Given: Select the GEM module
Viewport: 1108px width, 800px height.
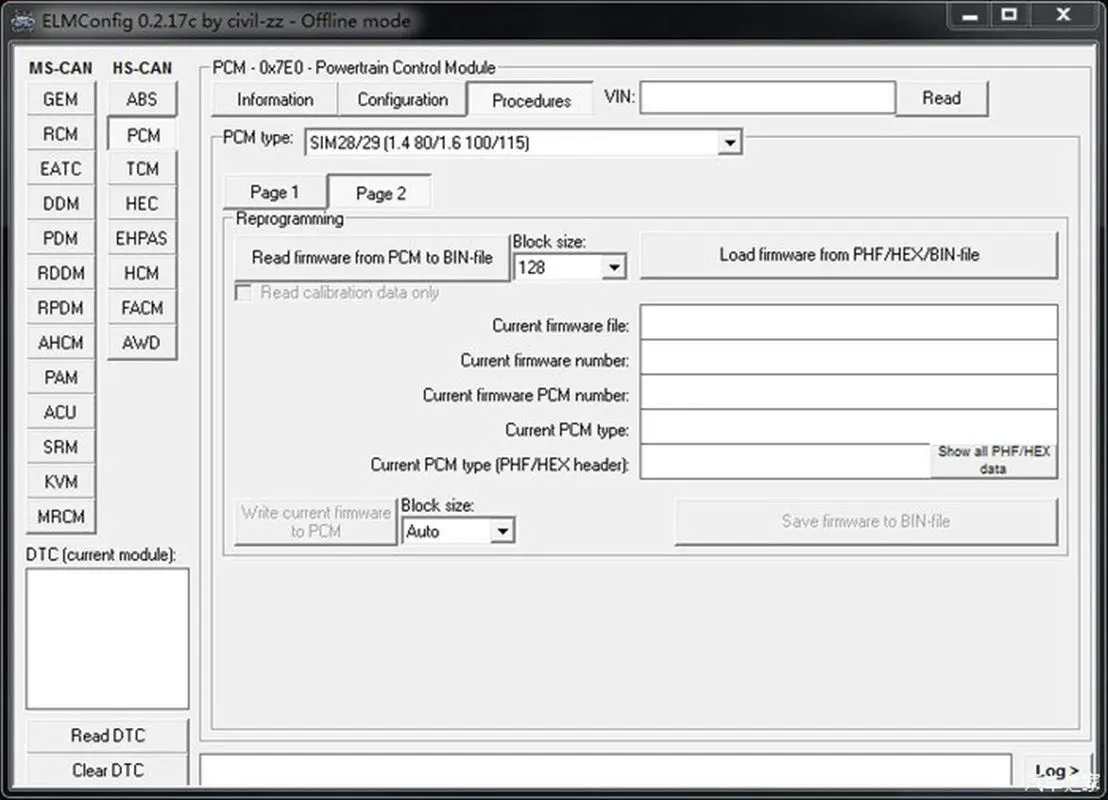Looking at the screenshot, I should (x=61, y=99).
